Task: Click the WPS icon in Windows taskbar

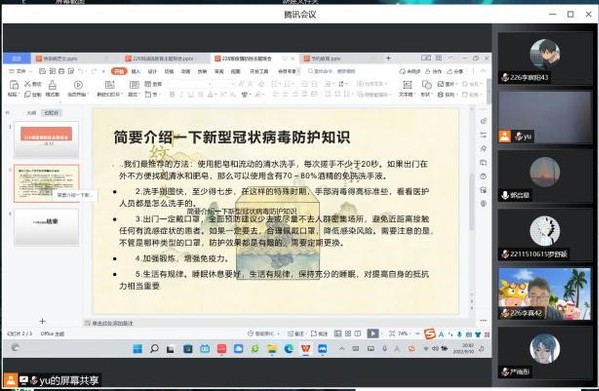Action: (x=306, y=348)
